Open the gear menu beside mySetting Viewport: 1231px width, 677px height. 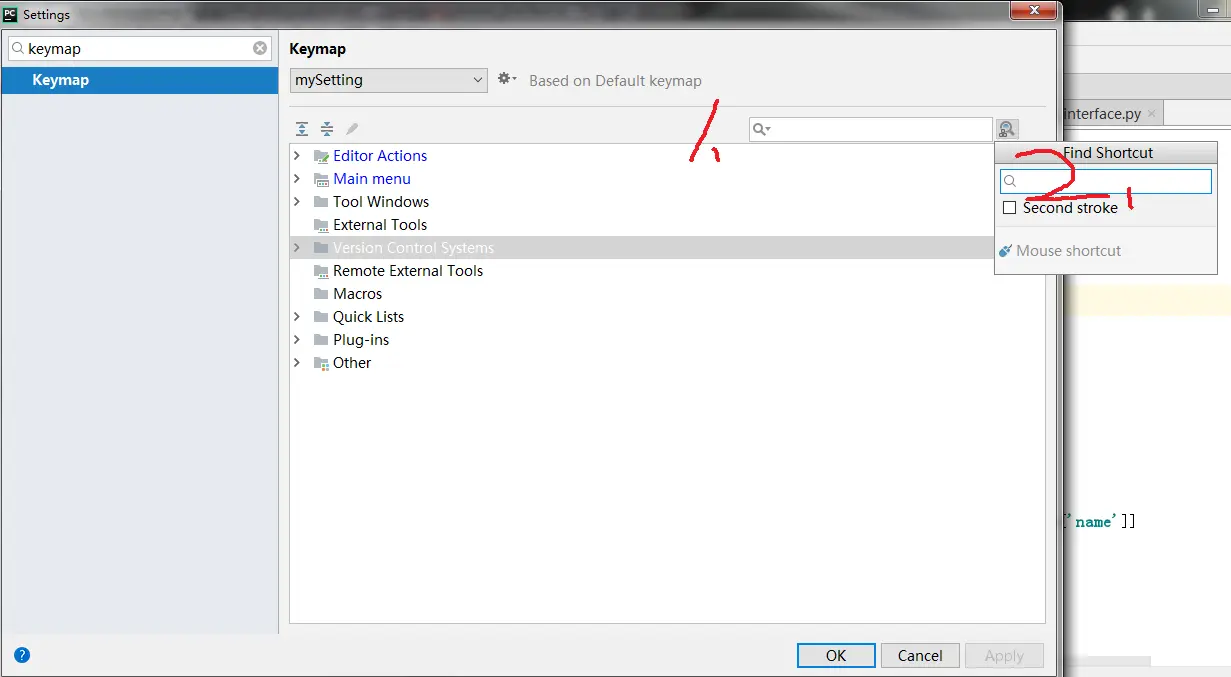point(507,79)
